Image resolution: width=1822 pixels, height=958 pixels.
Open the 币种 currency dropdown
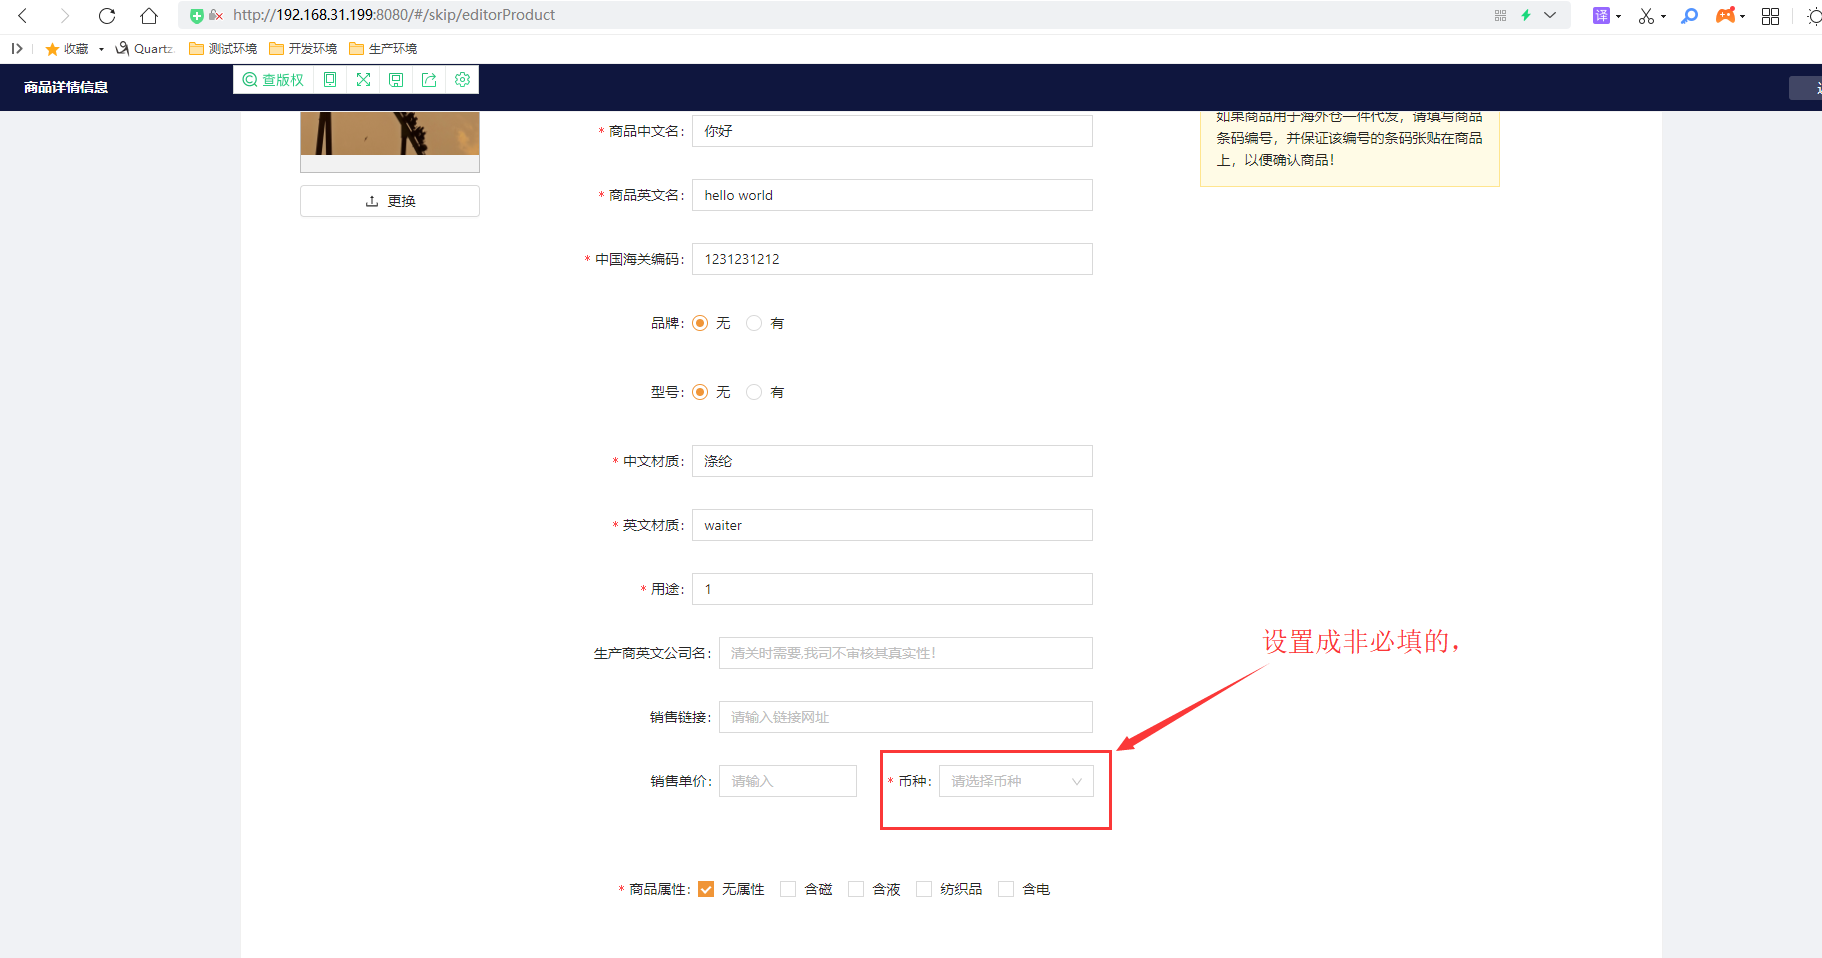[x=1015, y=781]
